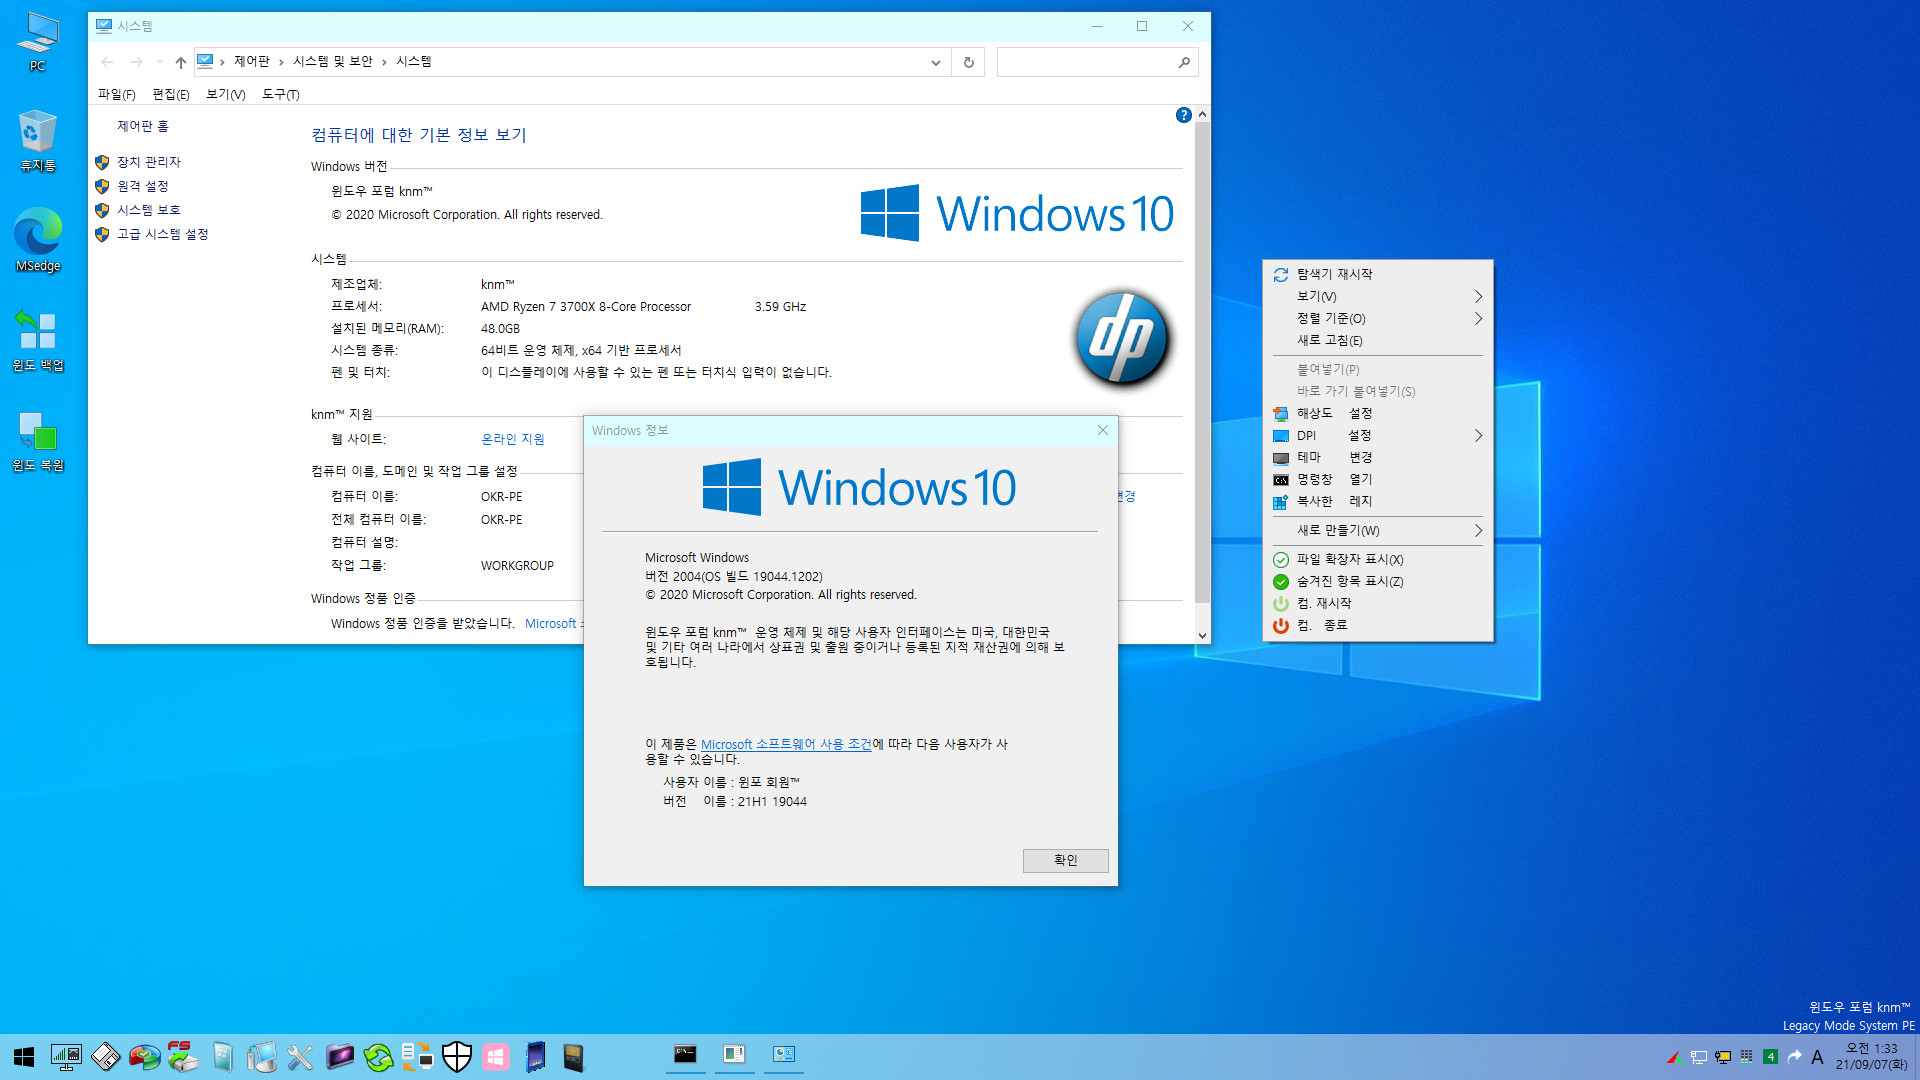This screenshot has height=1080, width=1920.
Task: Open the 도구(T) menu
Action: 280,94
